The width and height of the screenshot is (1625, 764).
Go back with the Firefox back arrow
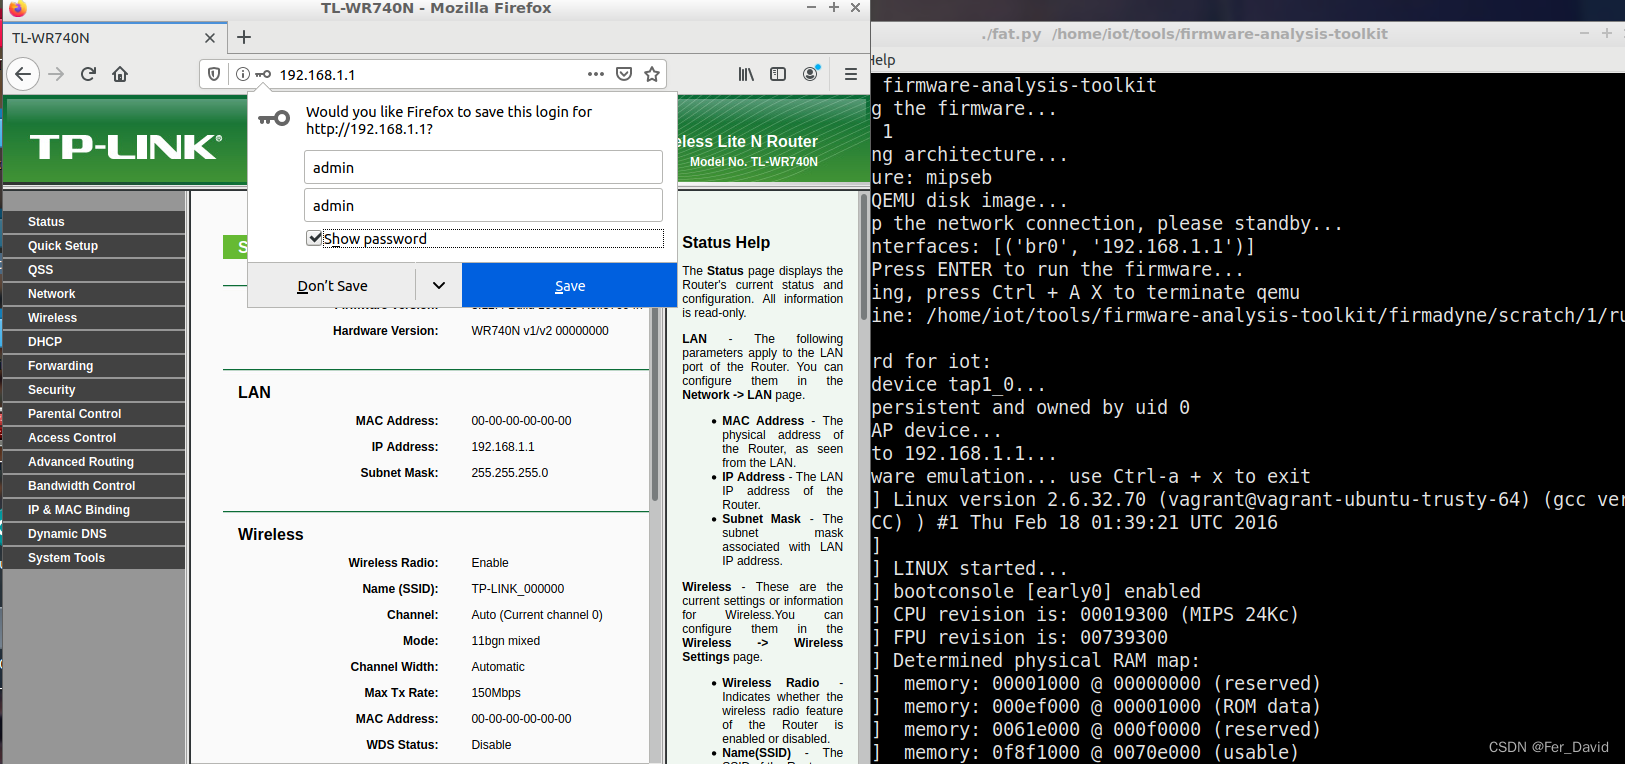[23, 74]
